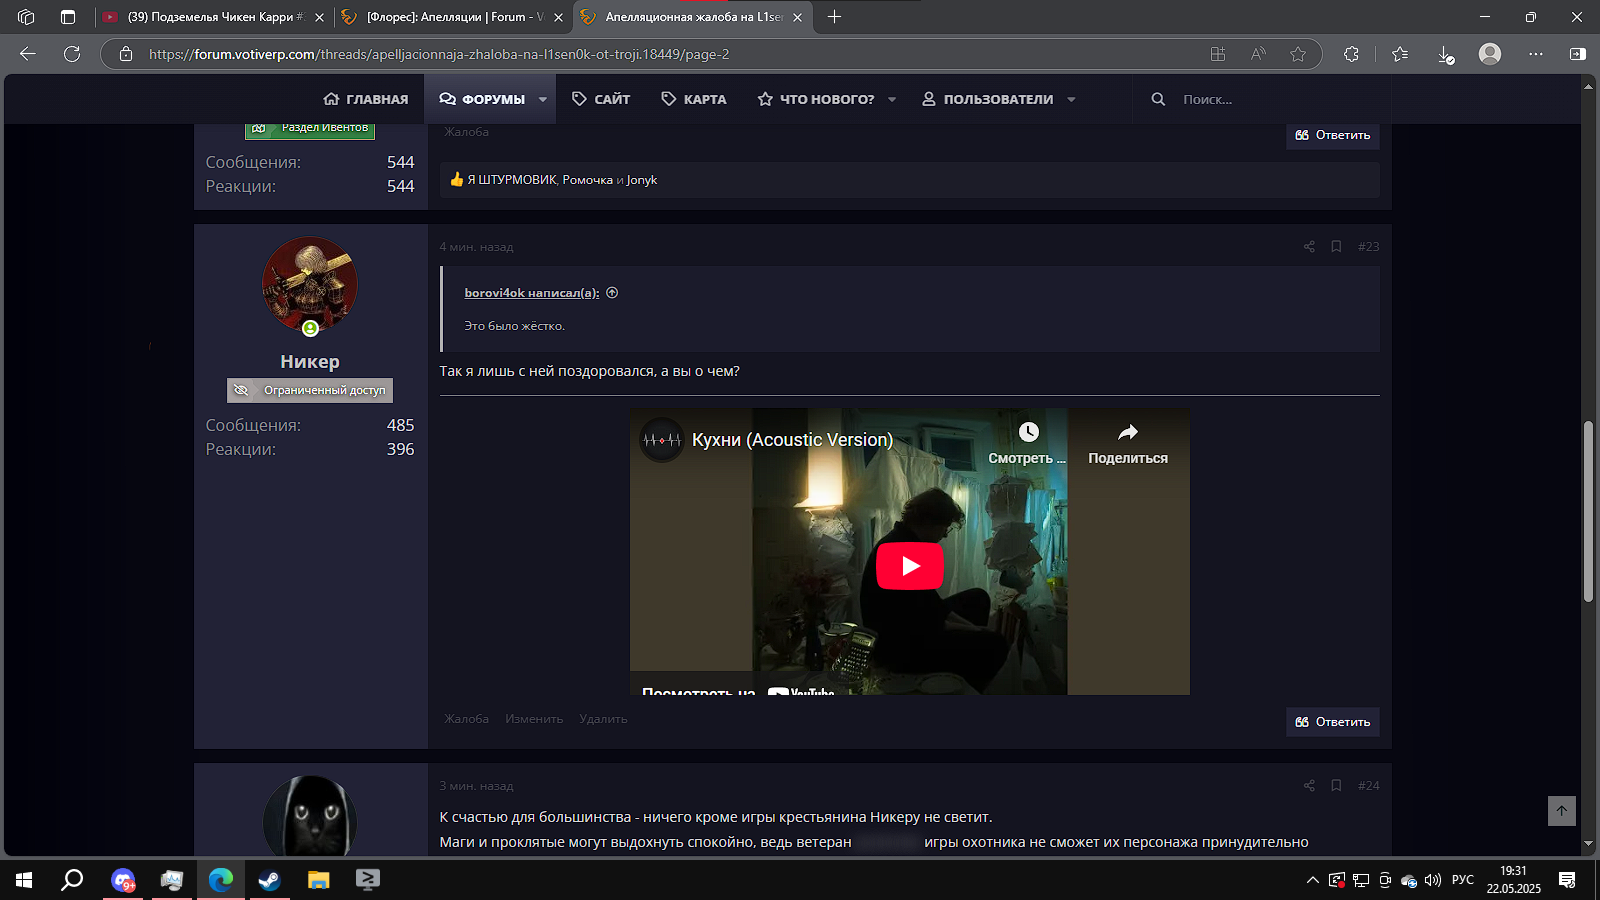
Task: Reload the page with refresh icon
Action: point(72,54)
